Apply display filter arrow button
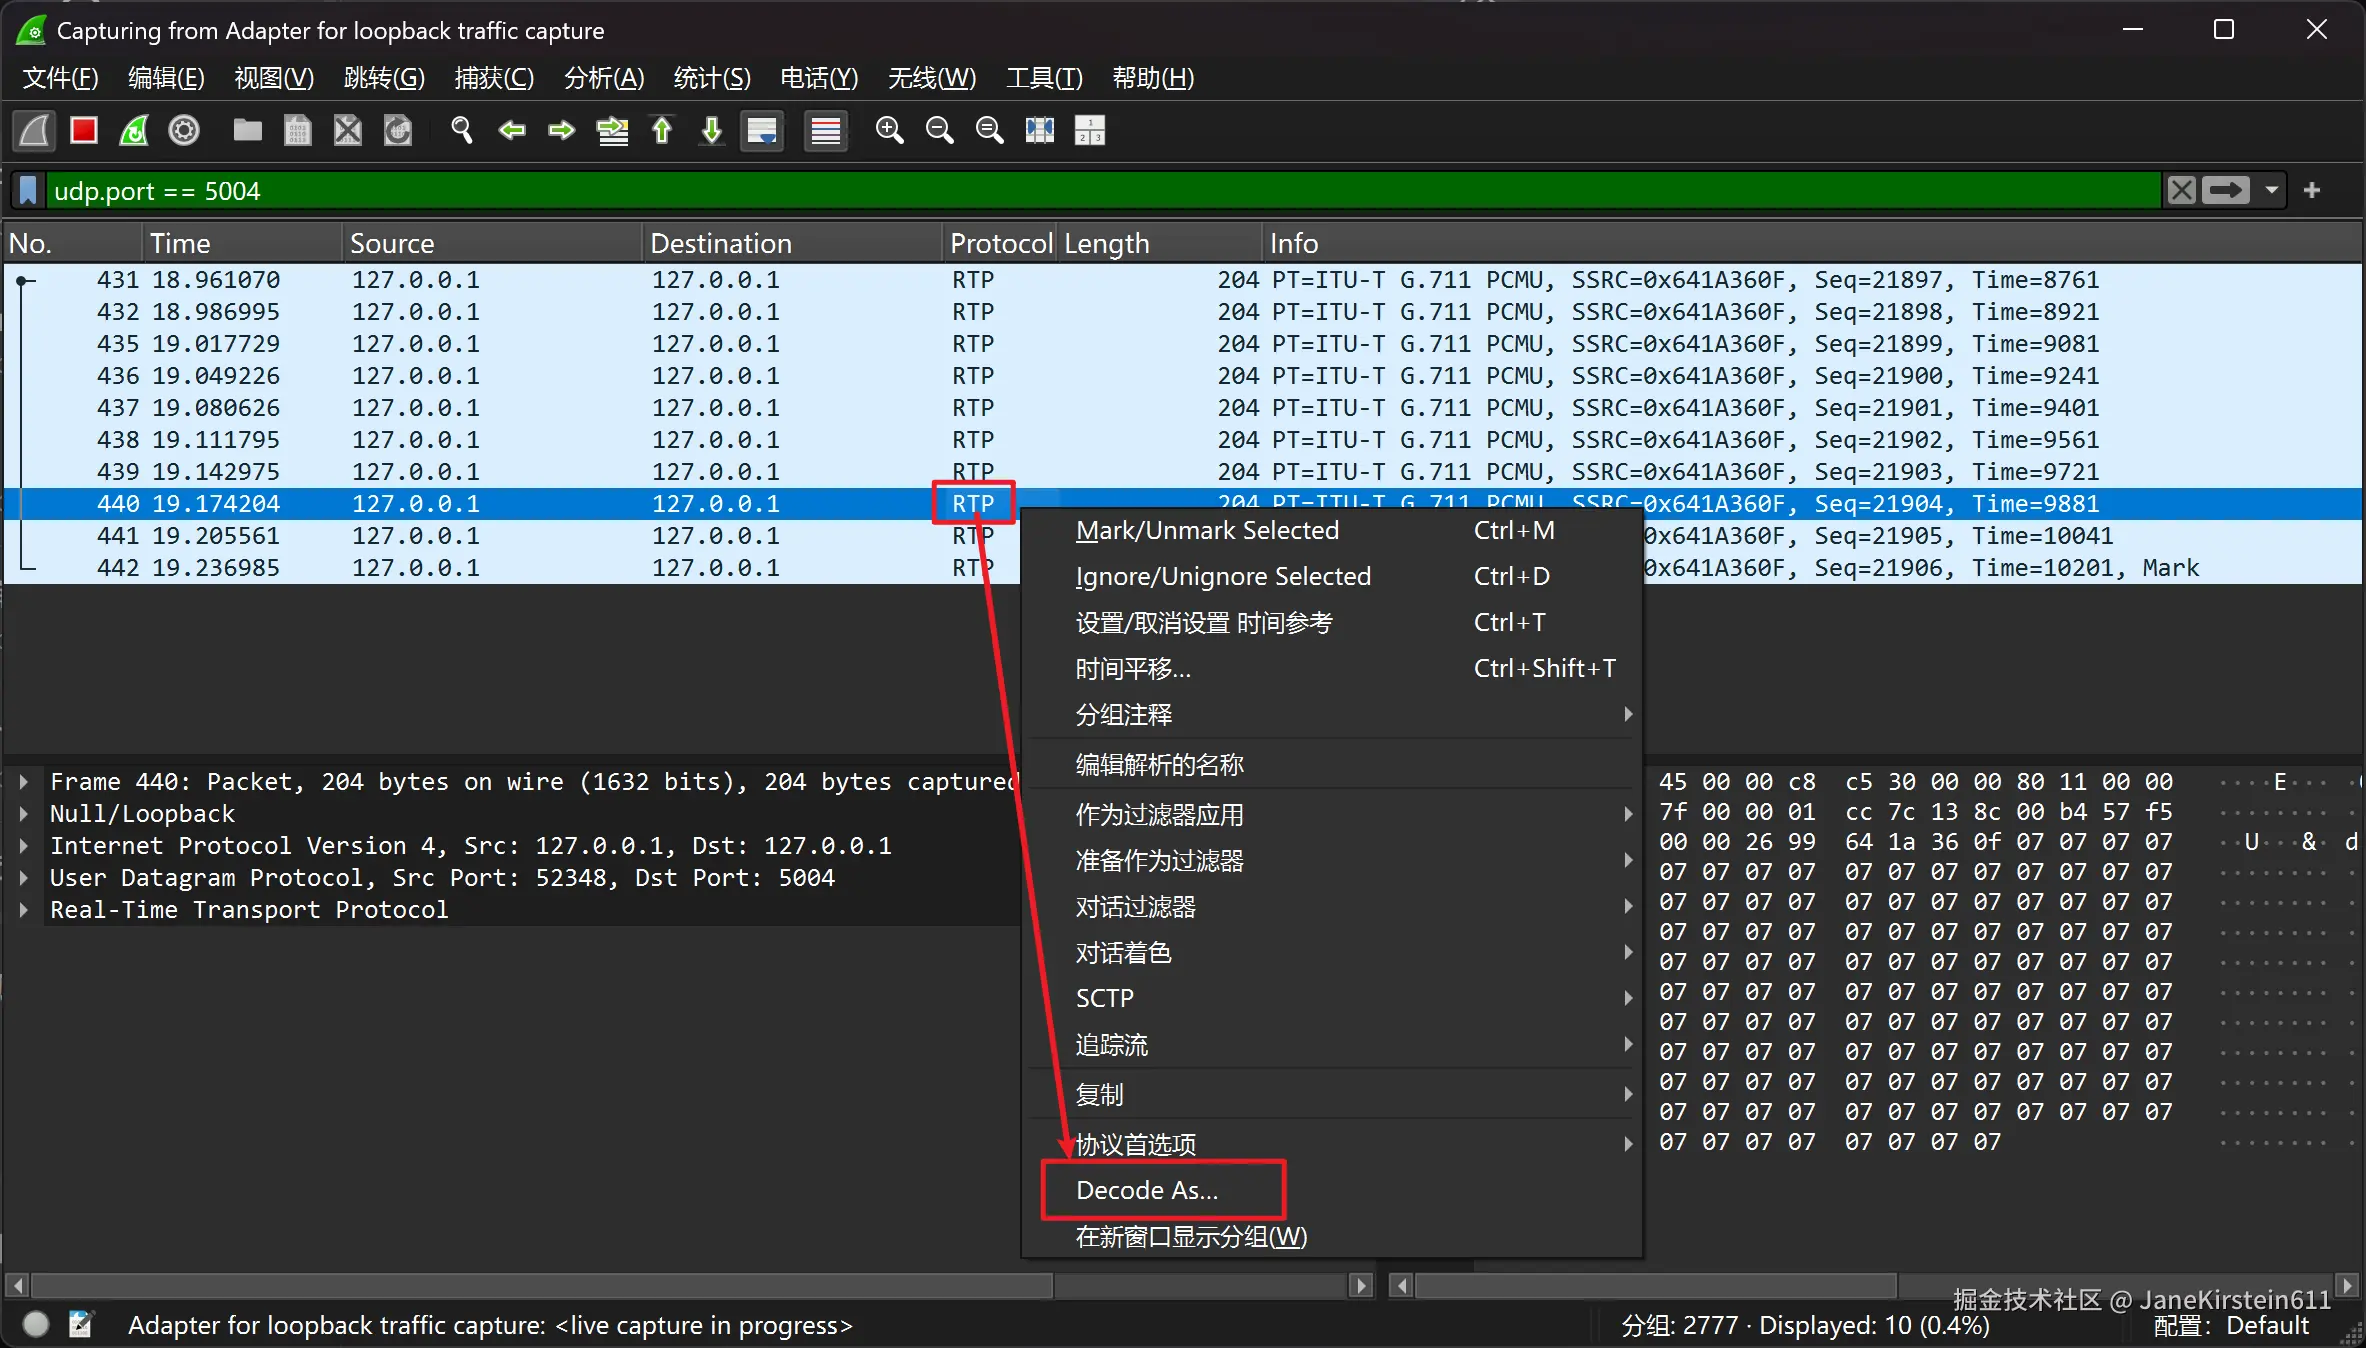 (2226, 190)
